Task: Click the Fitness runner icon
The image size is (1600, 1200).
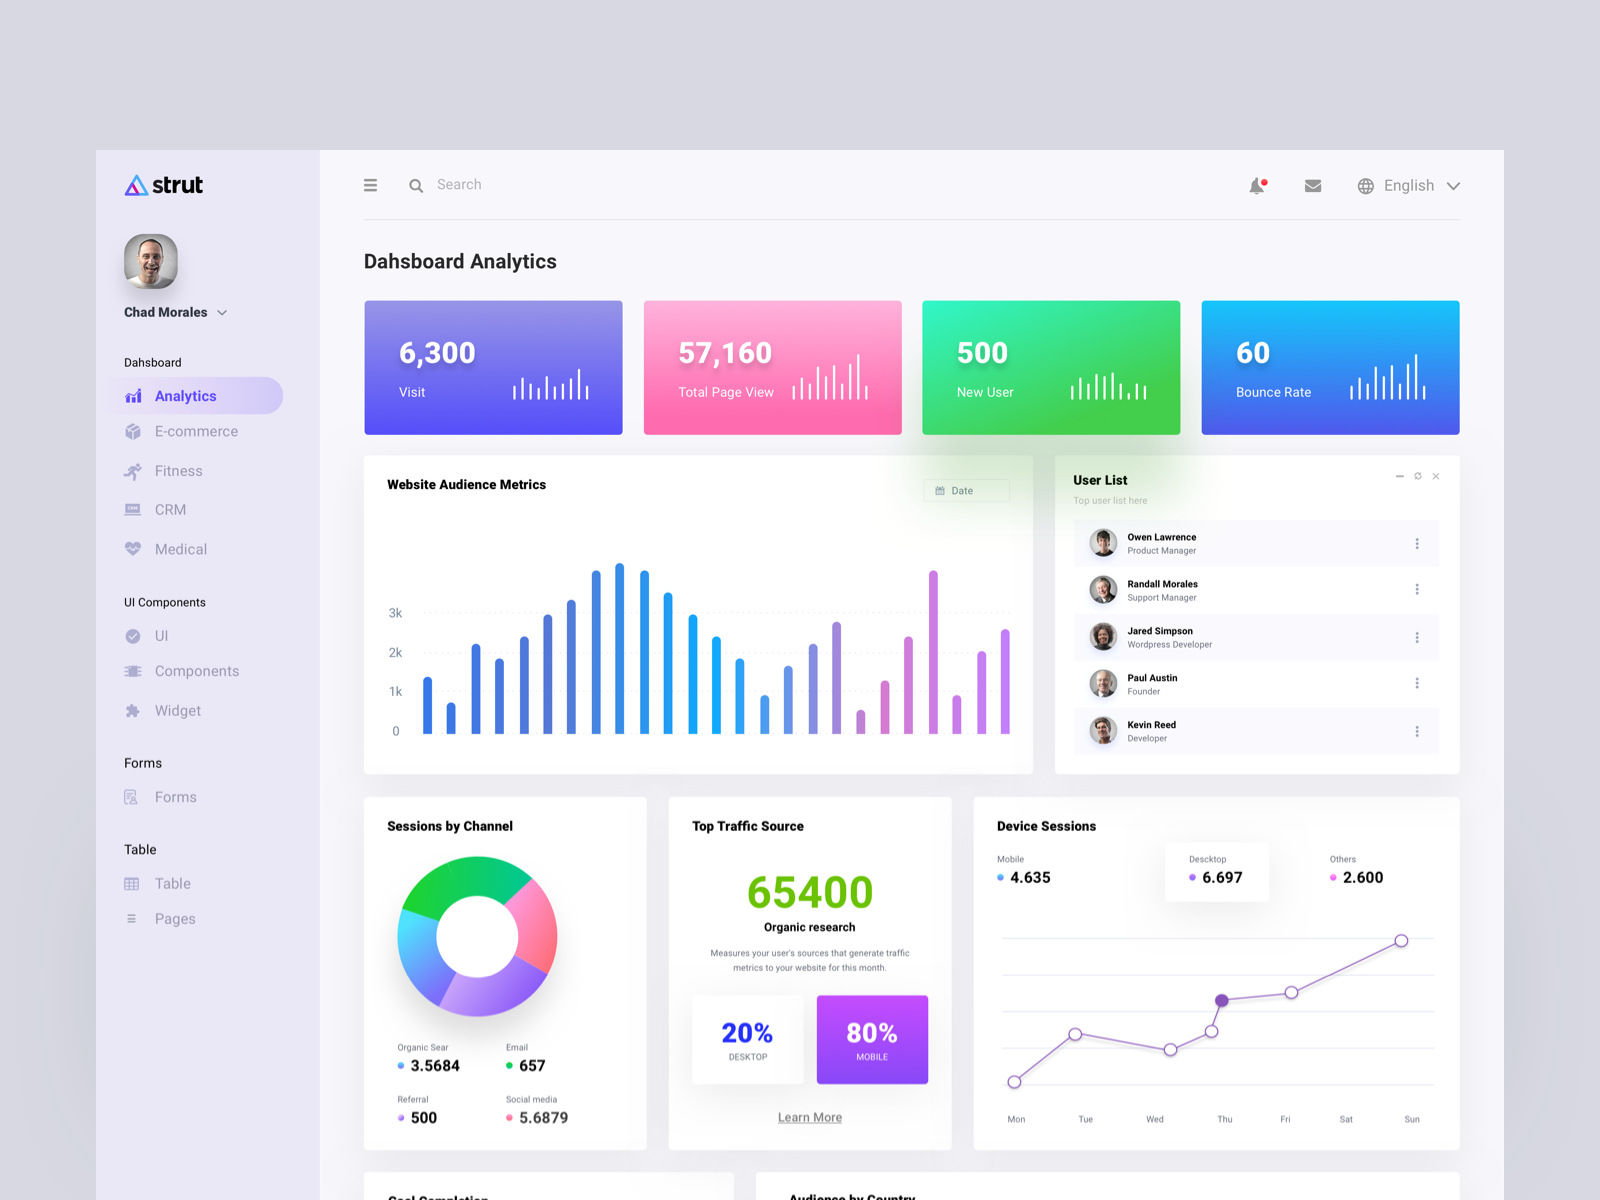Action: pos(133,471)
